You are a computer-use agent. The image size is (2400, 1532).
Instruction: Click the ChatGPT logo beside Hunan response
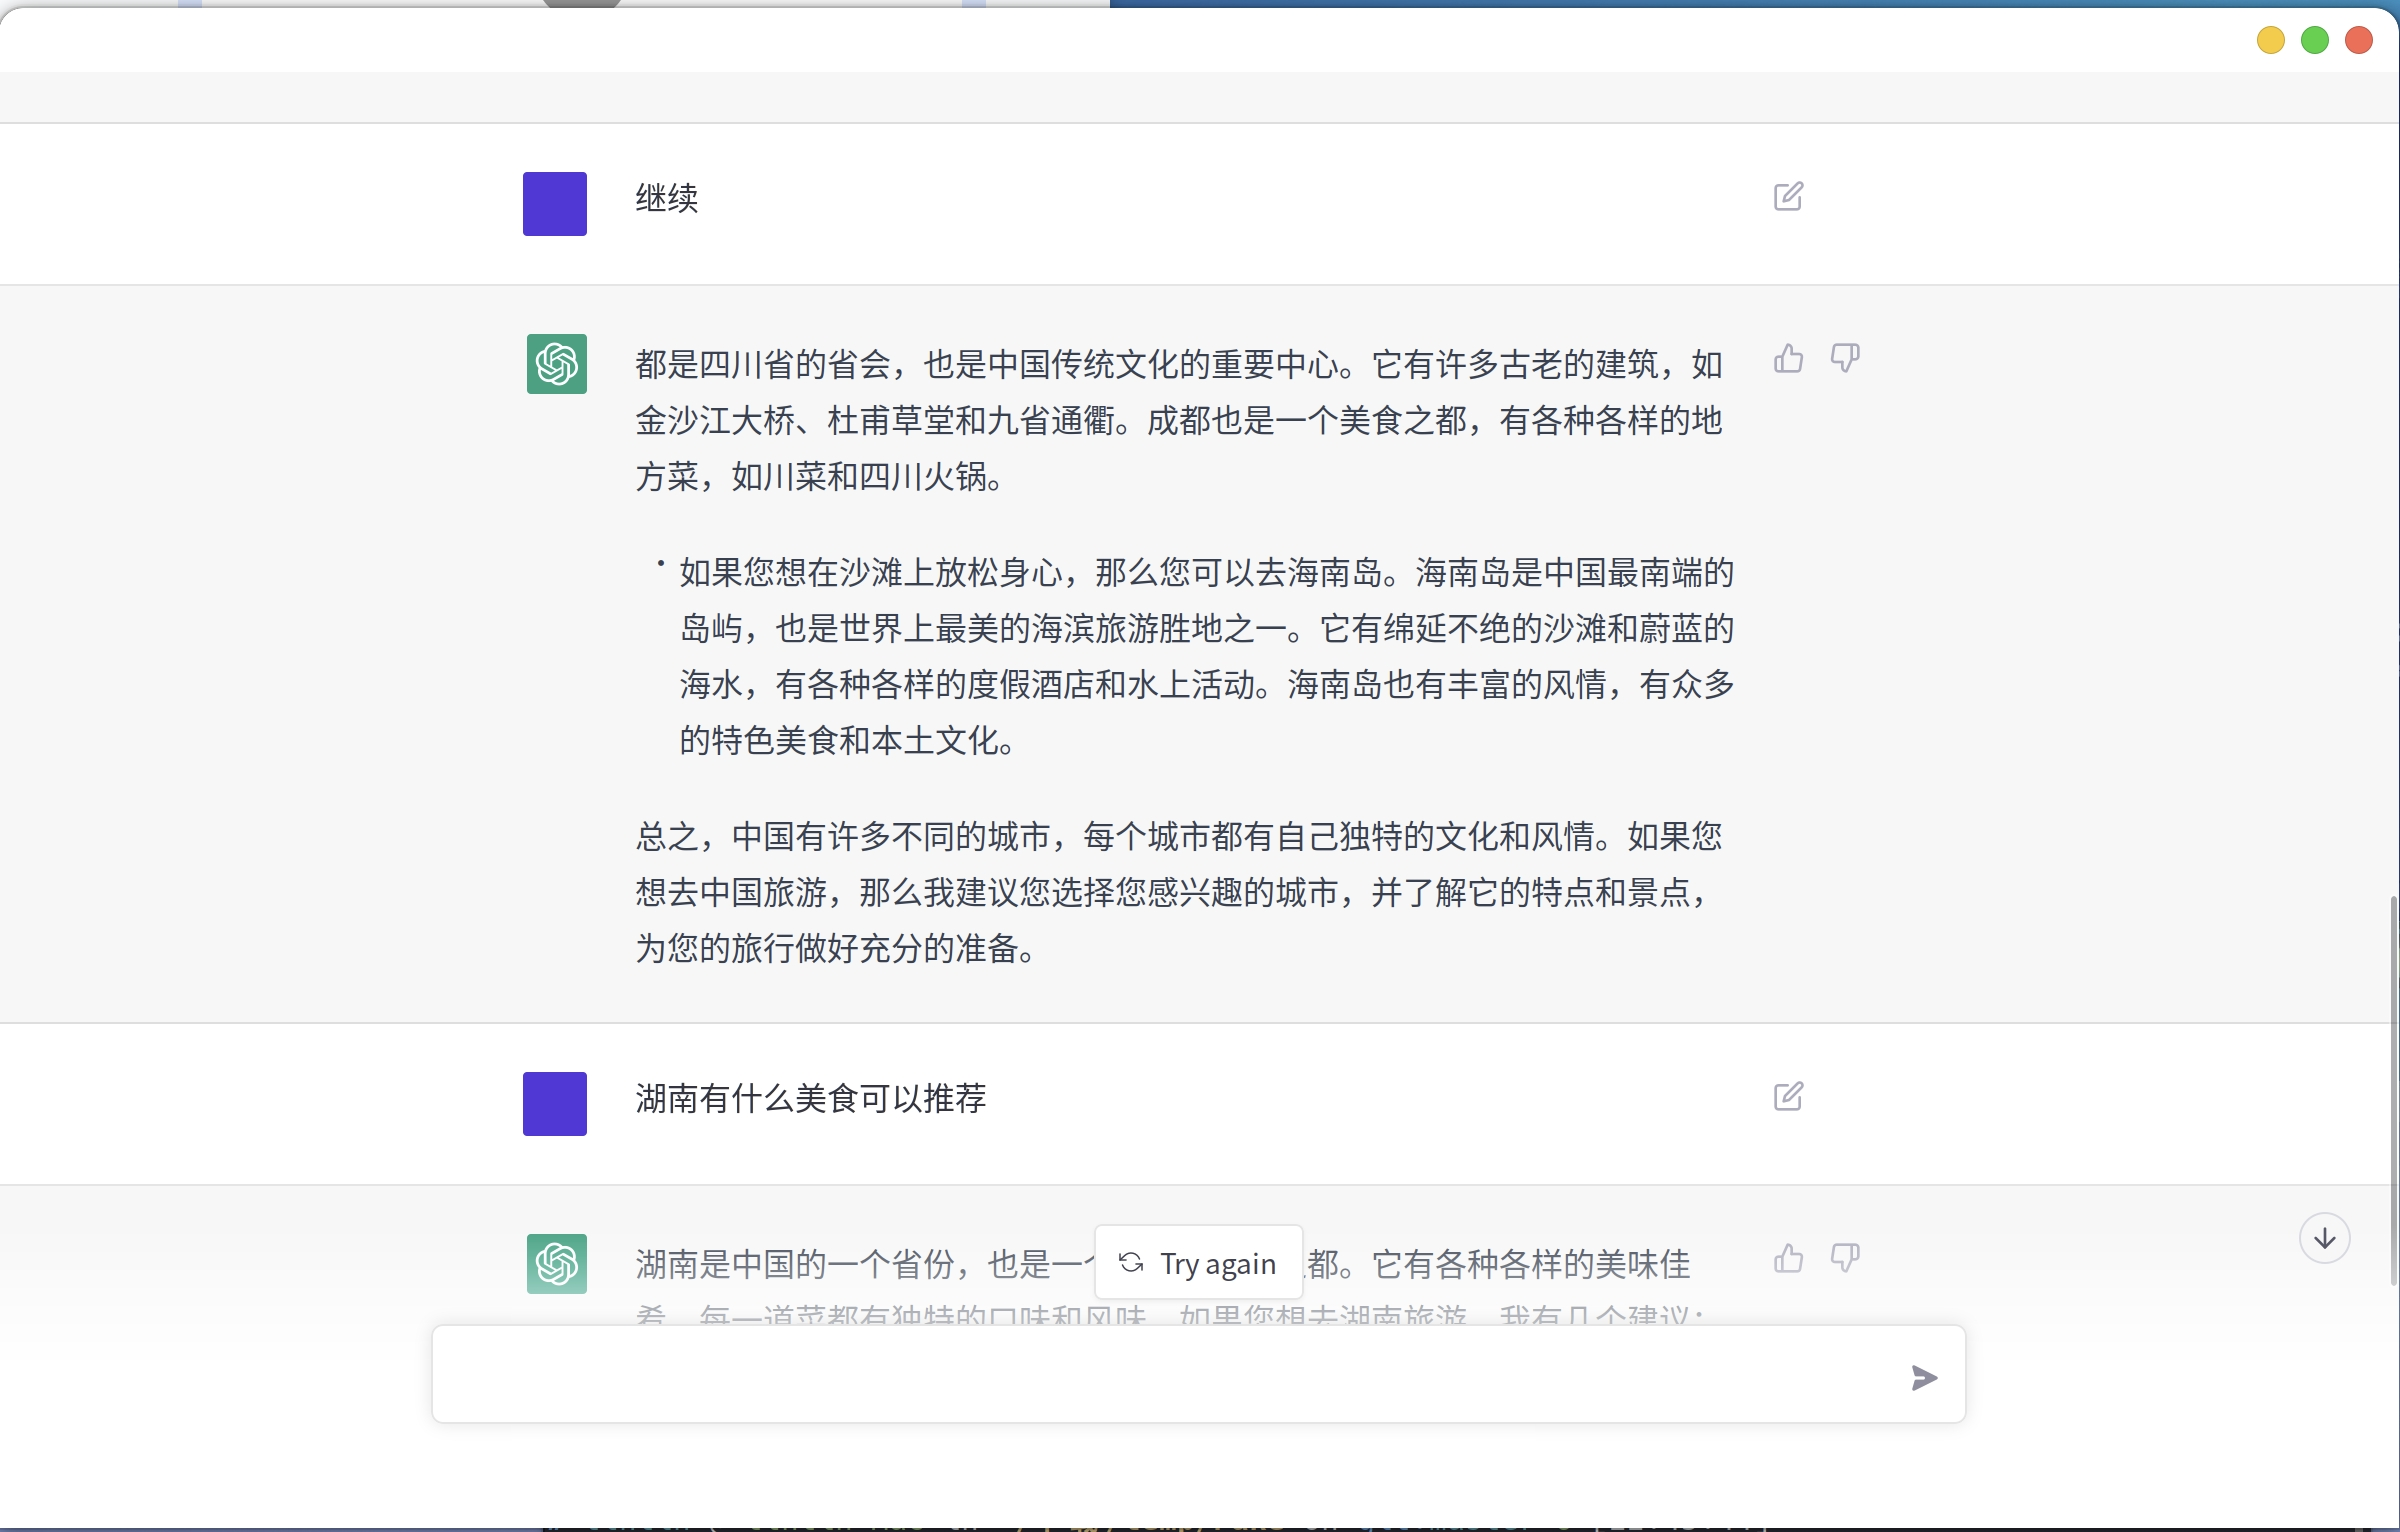click(557, 1264)
